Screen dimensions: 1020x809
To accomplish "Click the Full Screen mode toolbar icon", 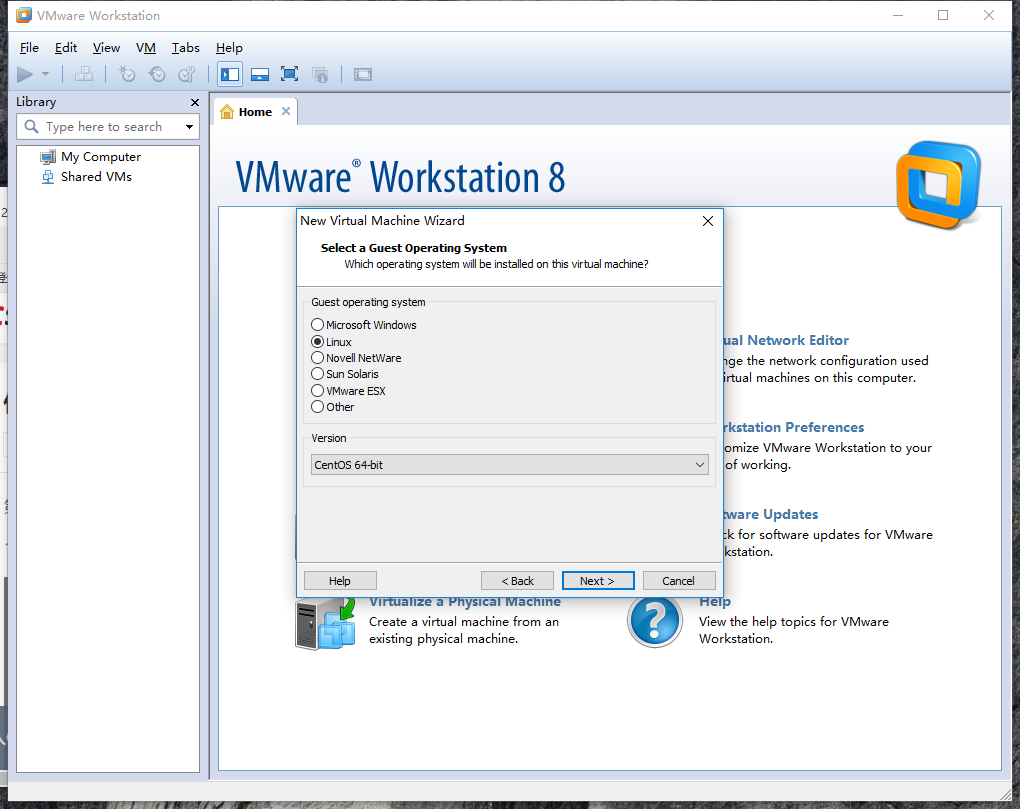I will coord(289,74).
